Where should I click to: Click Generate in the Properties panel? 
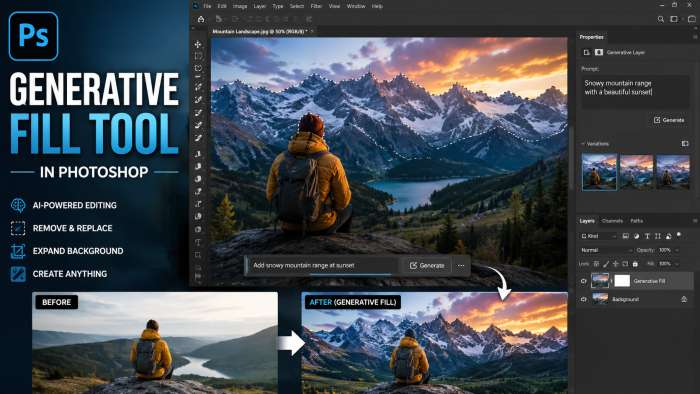[669, 120]
